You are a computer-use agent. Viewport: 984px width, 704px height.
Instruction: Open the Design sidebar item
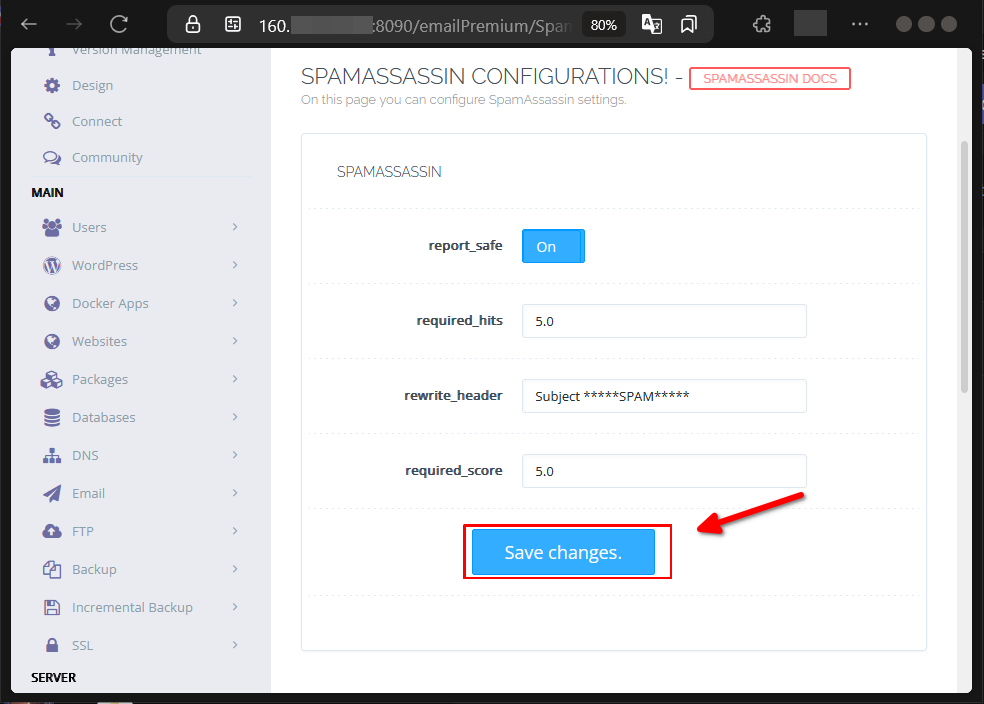click(92, 85)
